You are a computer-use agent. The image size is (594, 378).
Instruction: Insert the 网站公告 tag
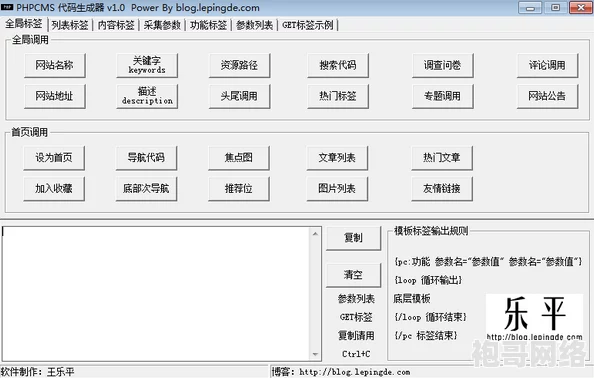click(547, 96)
